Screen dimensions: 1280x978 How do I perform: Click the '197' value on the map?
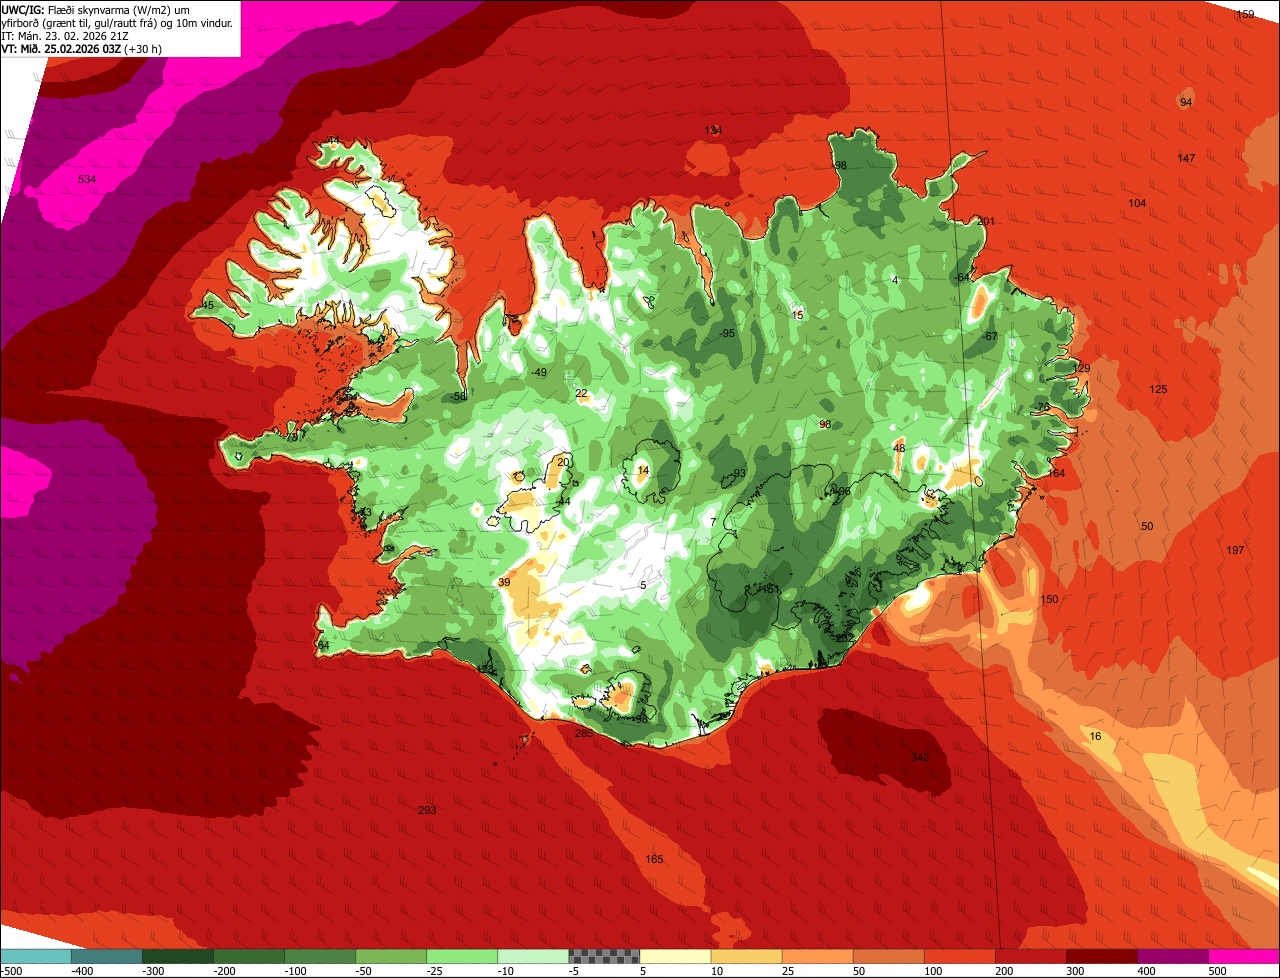(1235, 550)
